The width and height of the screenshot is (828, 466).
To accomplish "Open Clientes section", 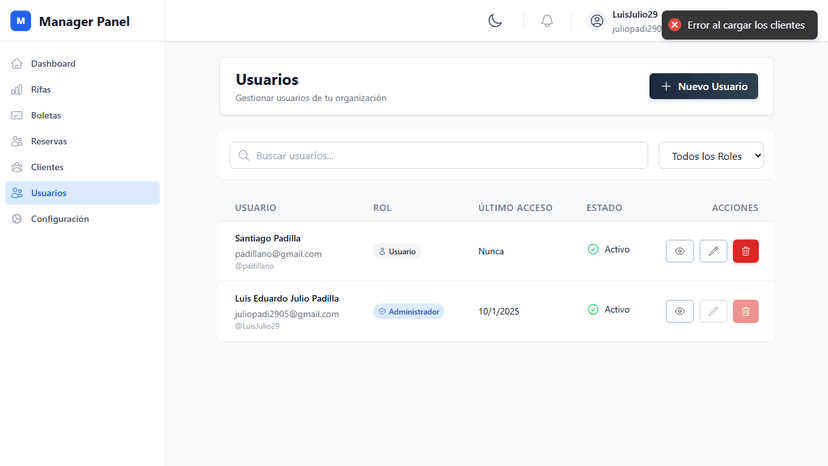I will pyautogui.click(x=47, y=167).
